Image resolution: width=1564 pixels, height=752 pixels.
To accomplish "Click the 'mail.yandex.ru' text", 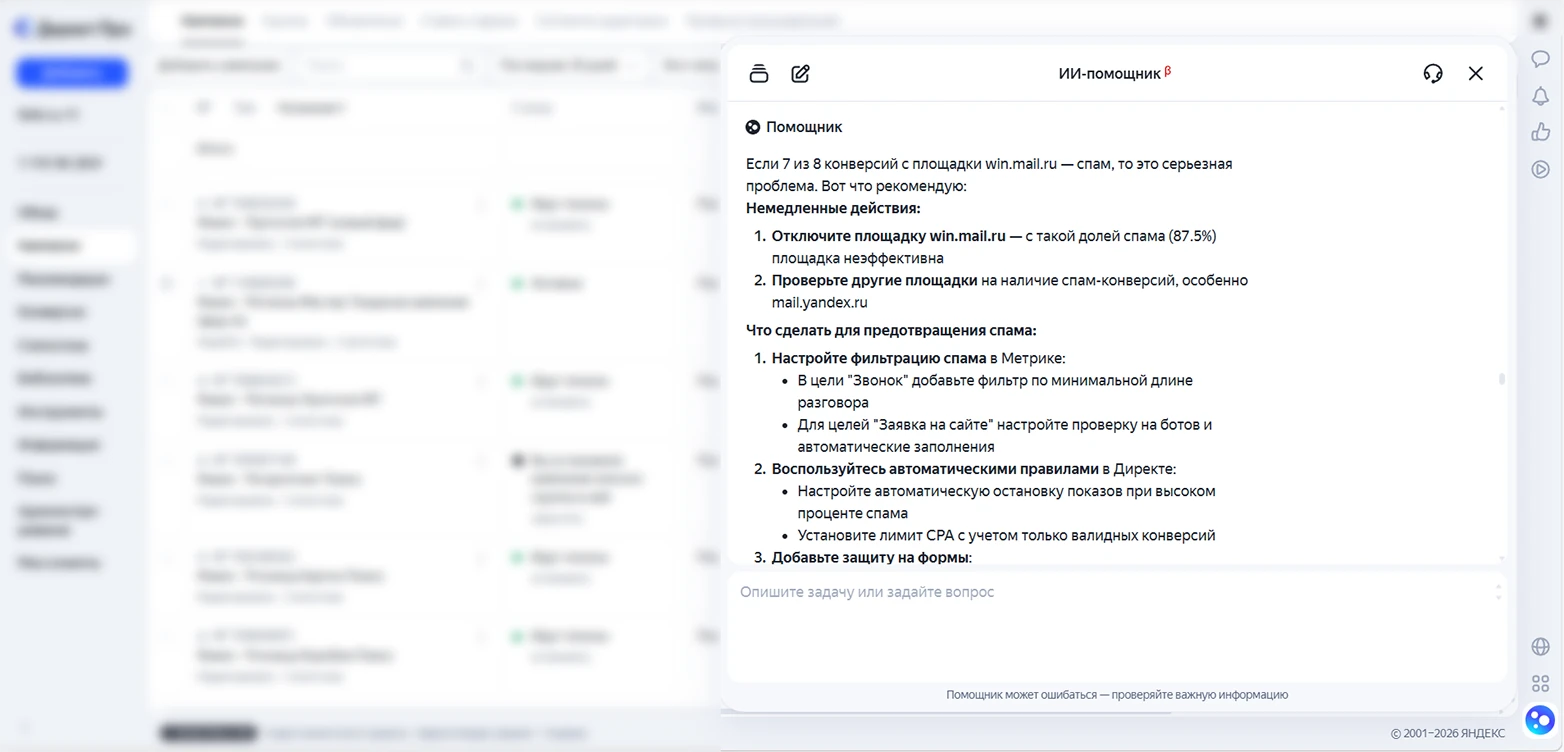I will pos(819,302).
